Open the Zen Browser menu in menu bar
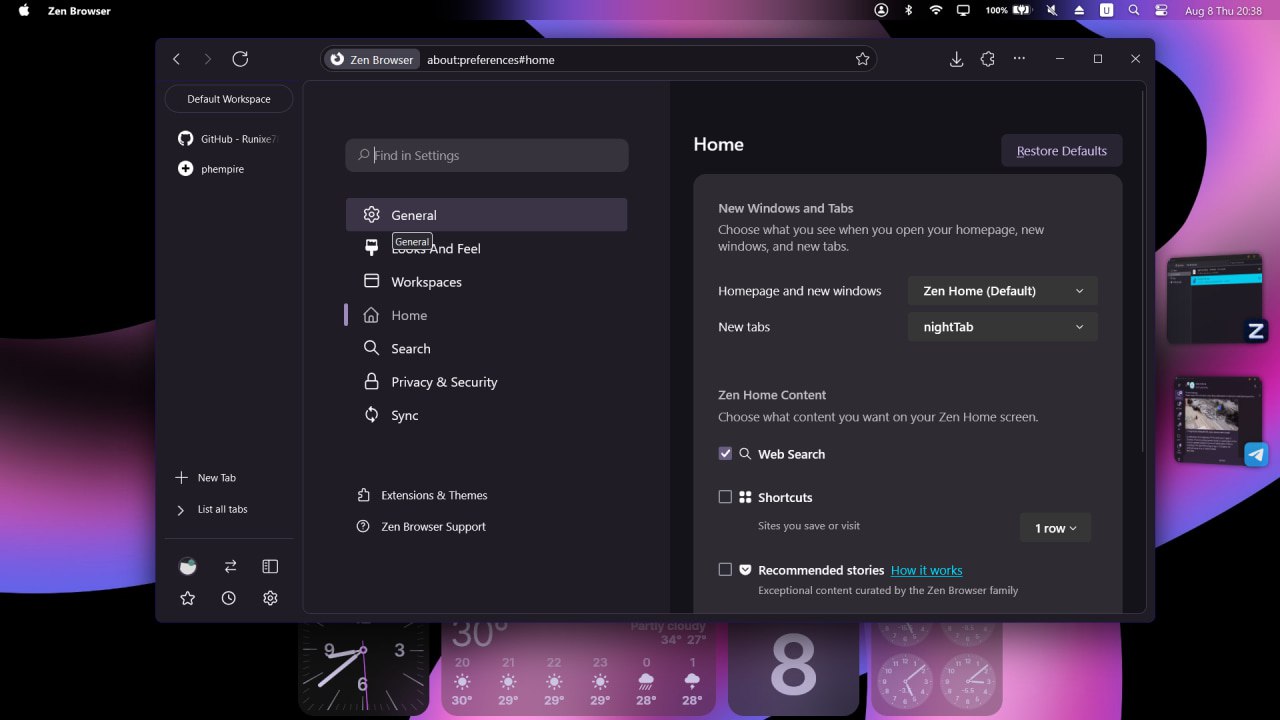Viewport: 1280px width, 720px height. pos(79,11)
